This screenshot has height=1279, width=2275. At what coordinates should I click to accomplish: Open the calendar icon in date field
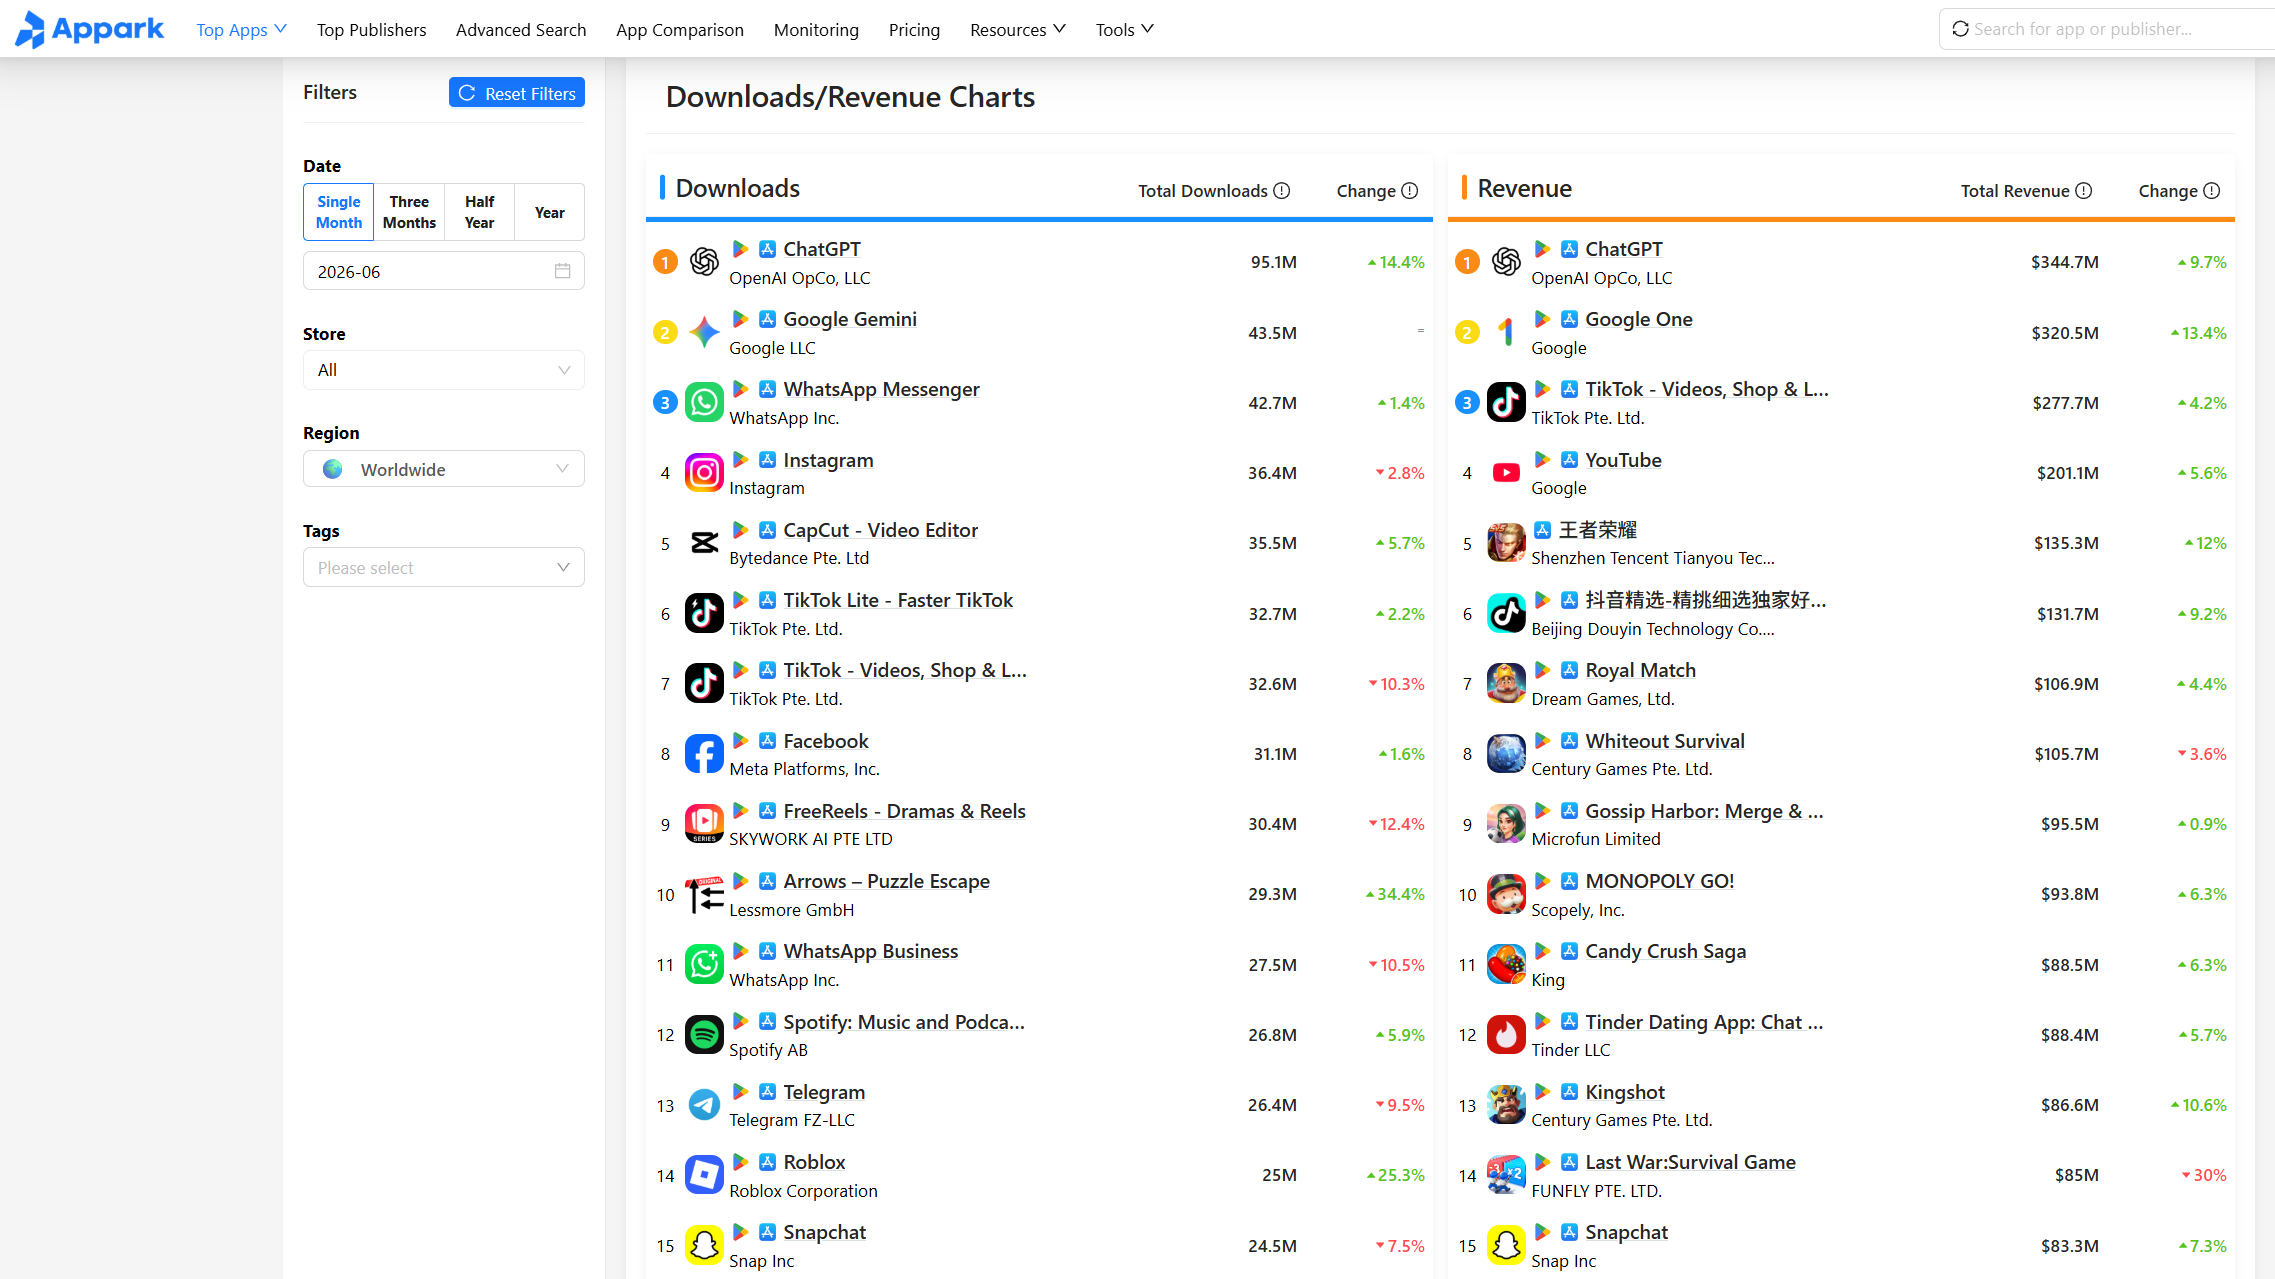coord(562,271)
